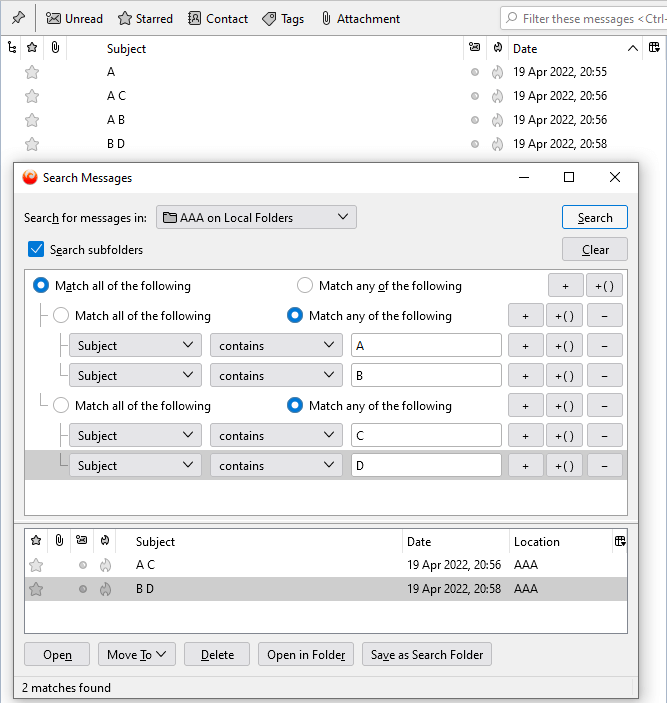
Task: Select top-level Match any of the following
Action: (x=305, y=286)
